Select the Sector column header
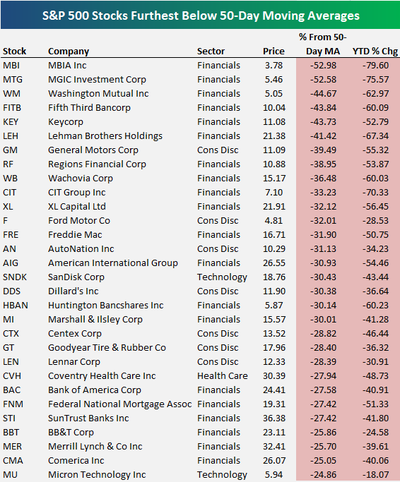 click(x=211, y=51)
